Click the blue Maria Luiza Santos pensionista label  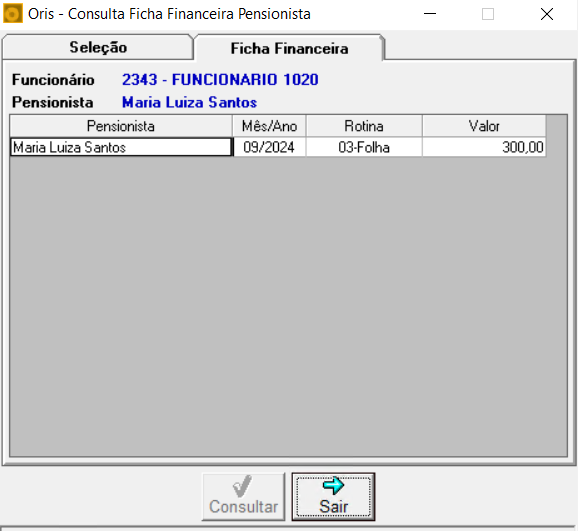[189, 102]
